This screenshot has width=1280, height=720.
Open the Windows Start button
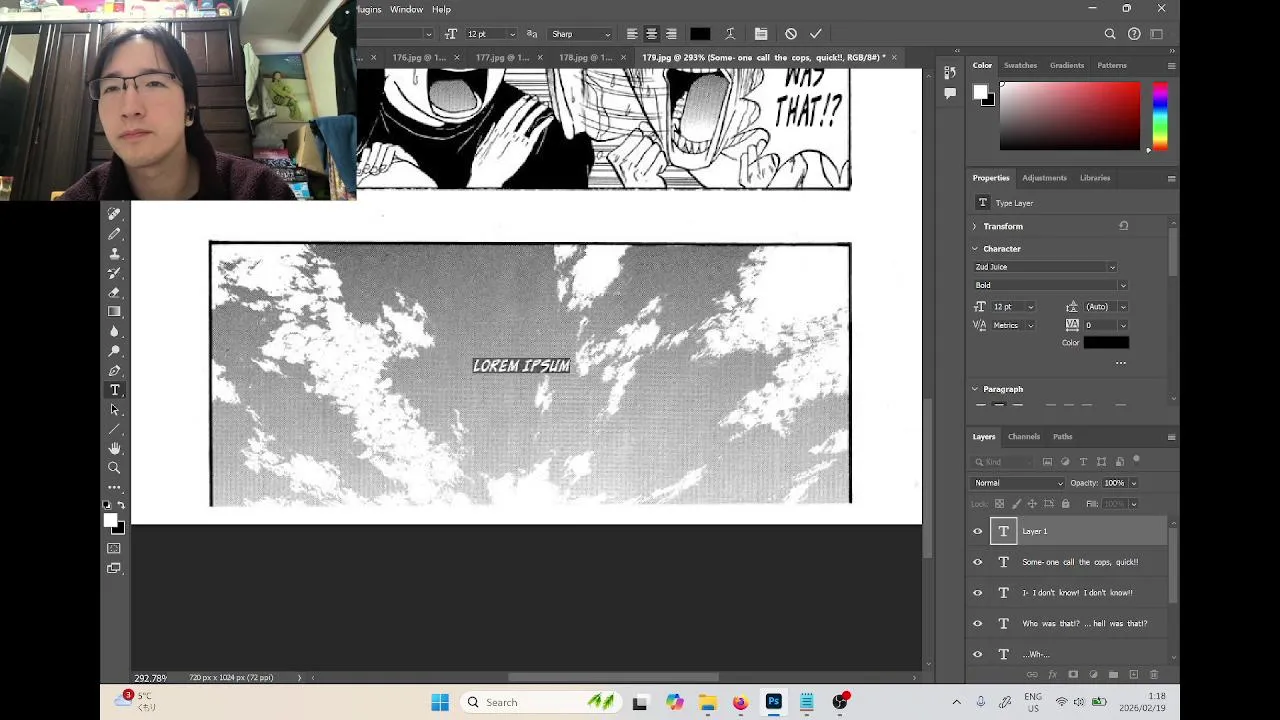tap(440, 702)
